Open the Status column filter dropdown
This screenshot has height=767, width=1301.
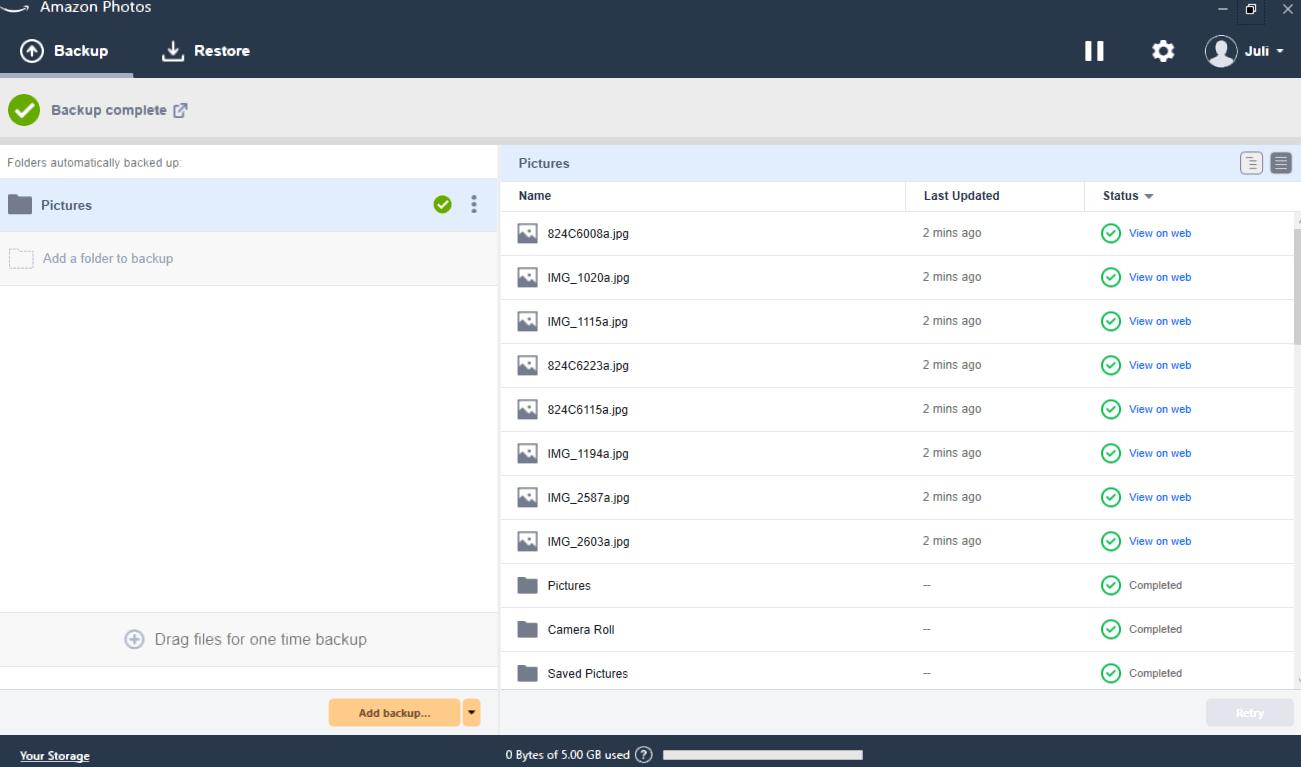tap(1149, 196)
